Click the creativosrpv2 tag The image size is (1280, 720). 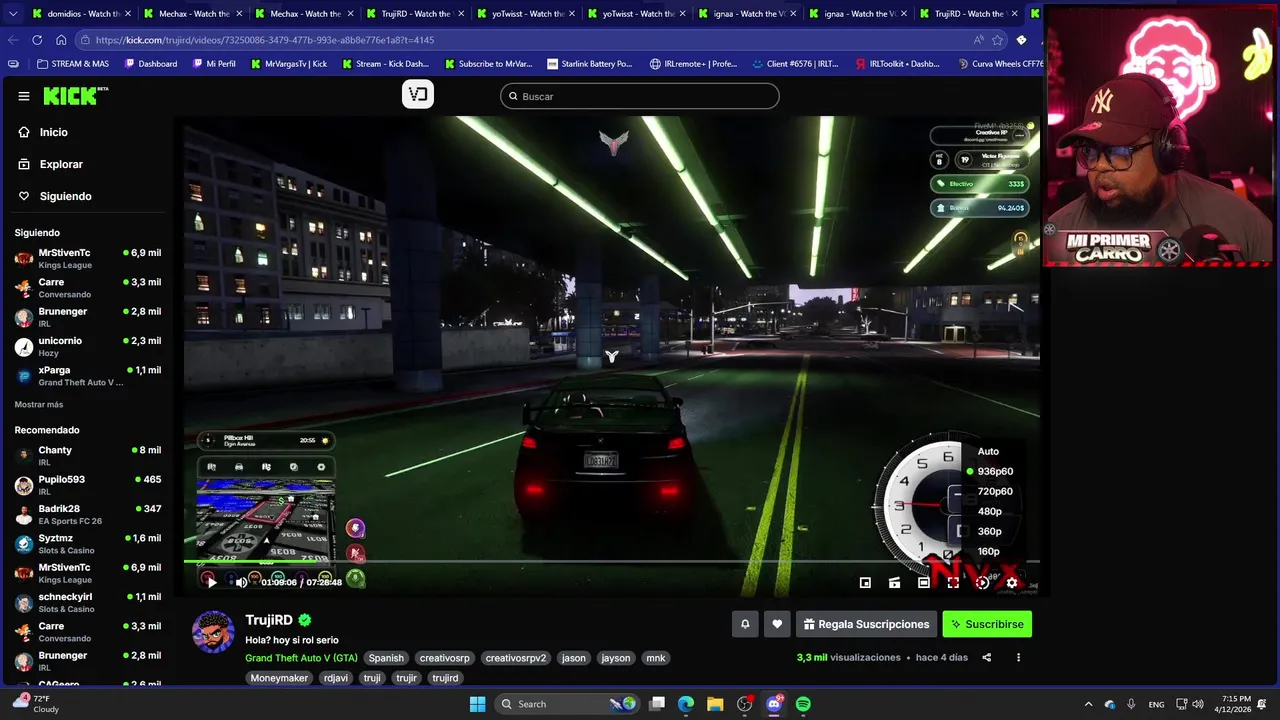tap(516, 658)
